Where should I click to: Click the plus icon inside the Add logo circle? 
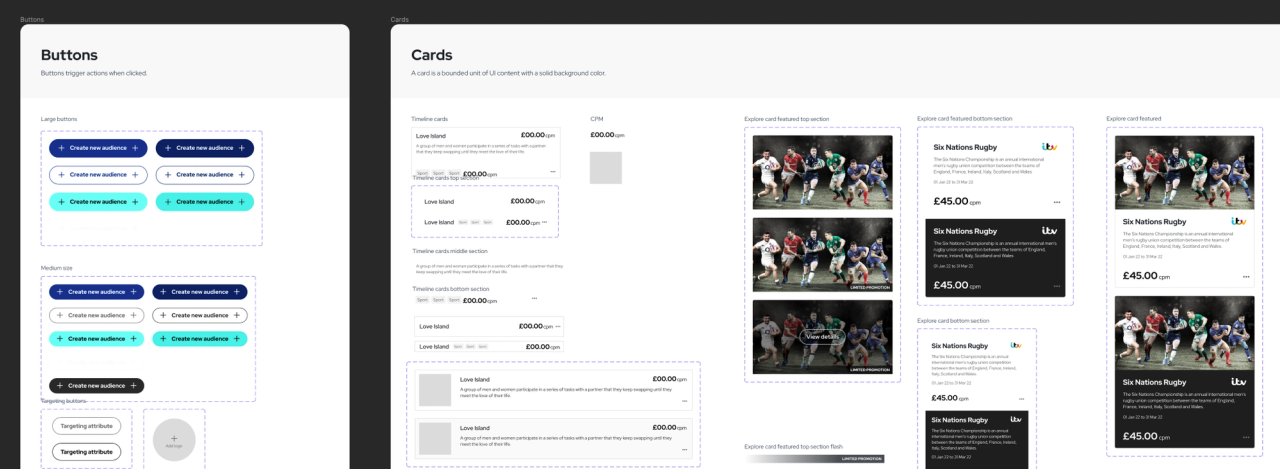tap(174, 437)
